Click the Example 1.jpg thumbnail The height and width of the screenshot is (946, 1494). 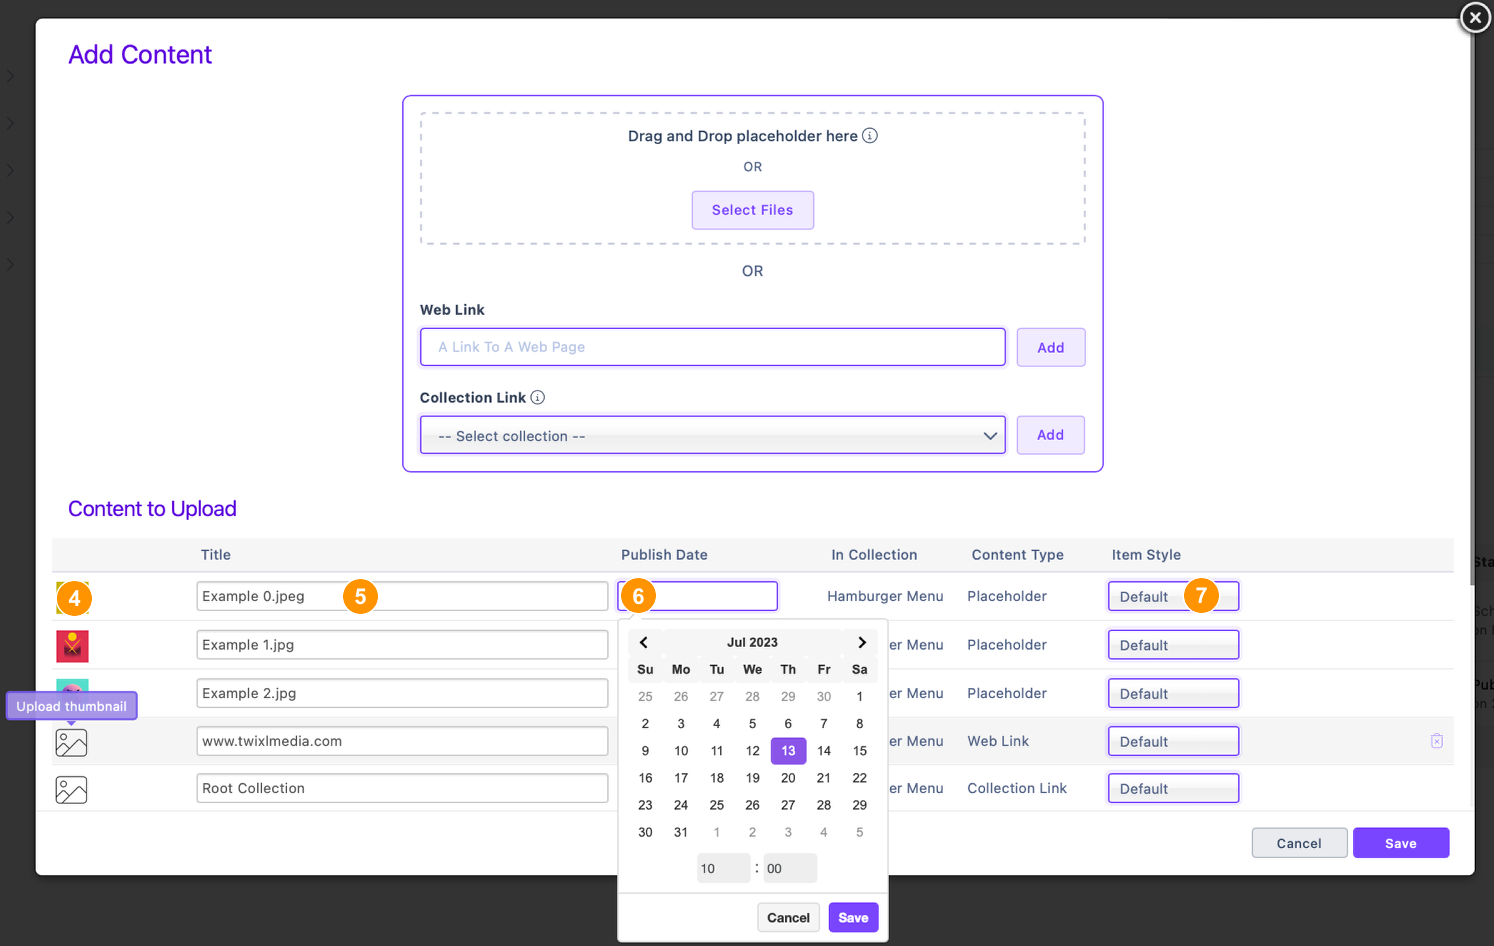[x=72, y=646]
